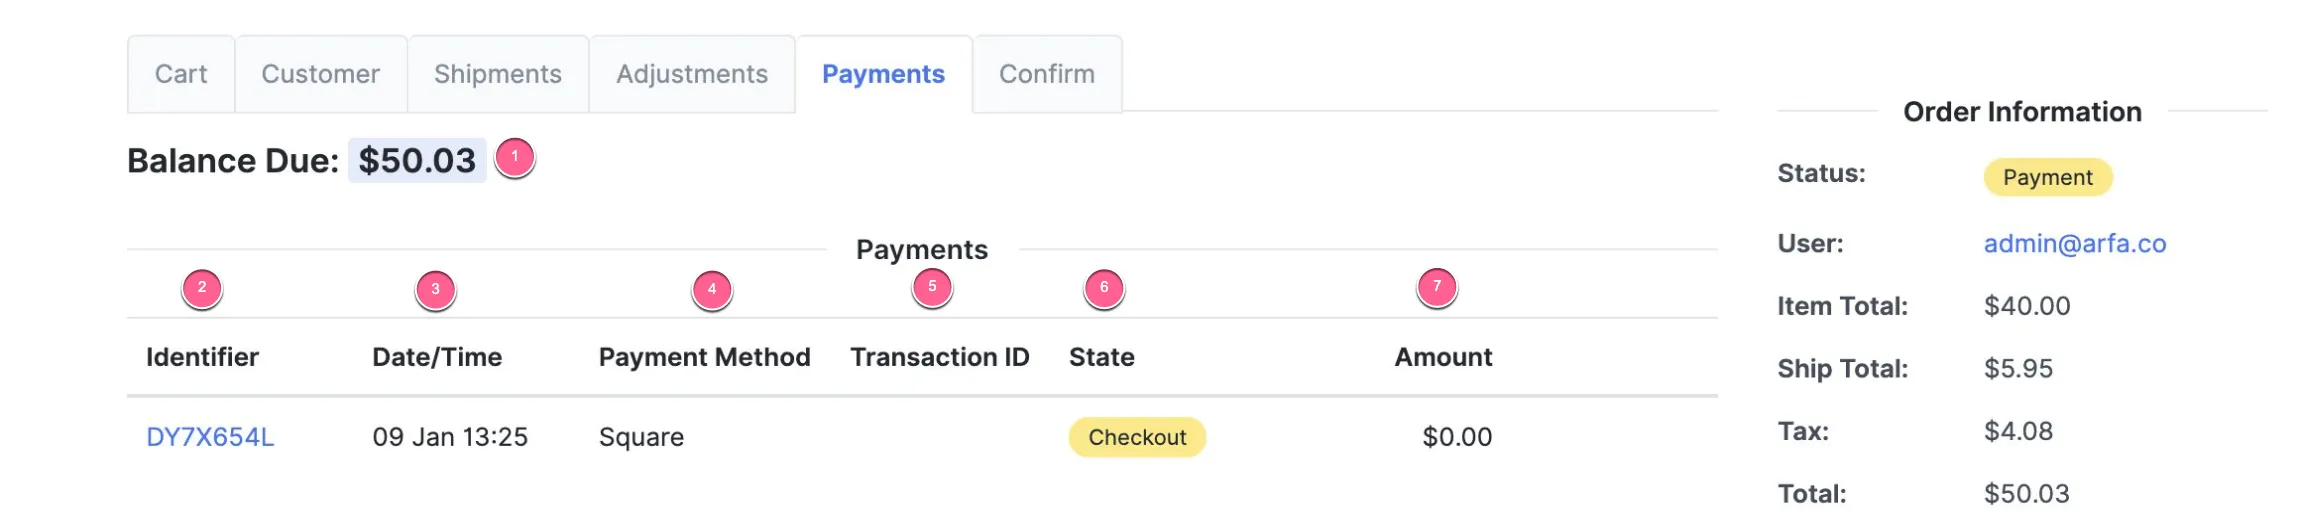Switch to the Customer tab
This screenshot has width=2300, height=520.
tap(321, 74)
